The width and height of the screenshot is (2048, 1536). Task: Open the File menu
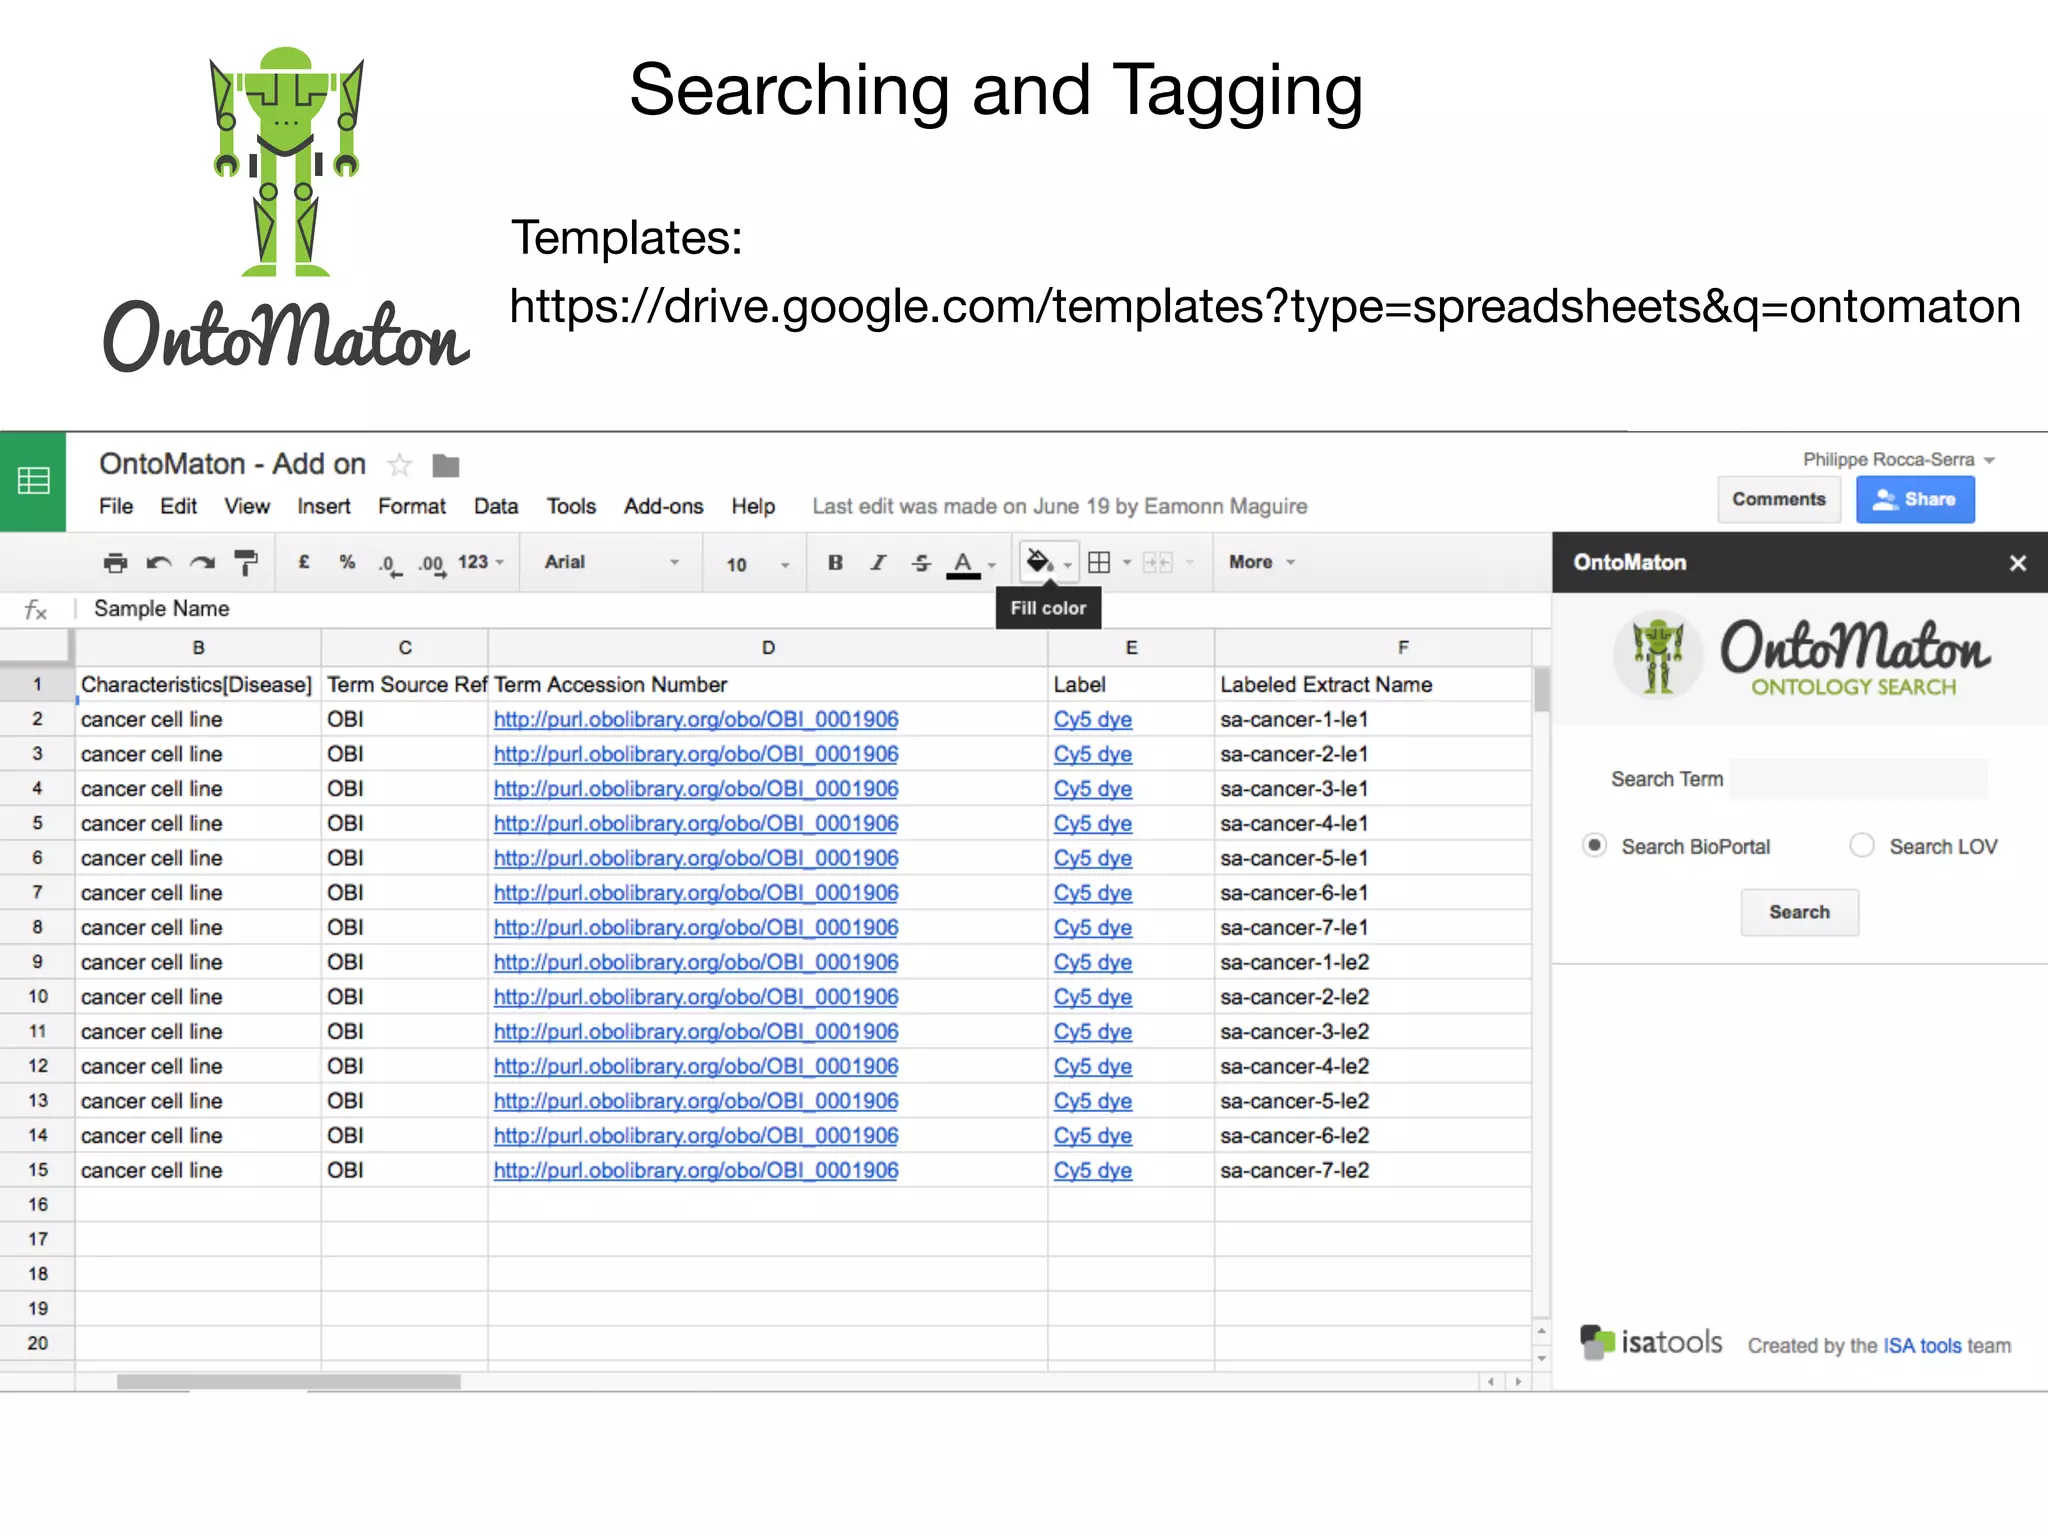pyautogui.click(x=116, y=507)
